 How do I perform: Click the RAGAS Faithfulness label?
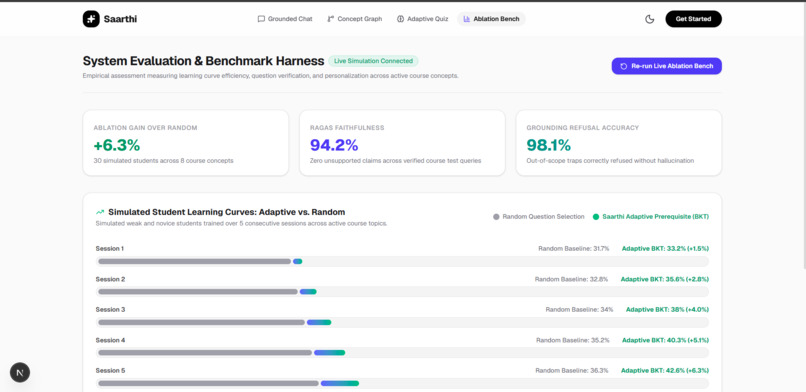click(x=347, y=127)
